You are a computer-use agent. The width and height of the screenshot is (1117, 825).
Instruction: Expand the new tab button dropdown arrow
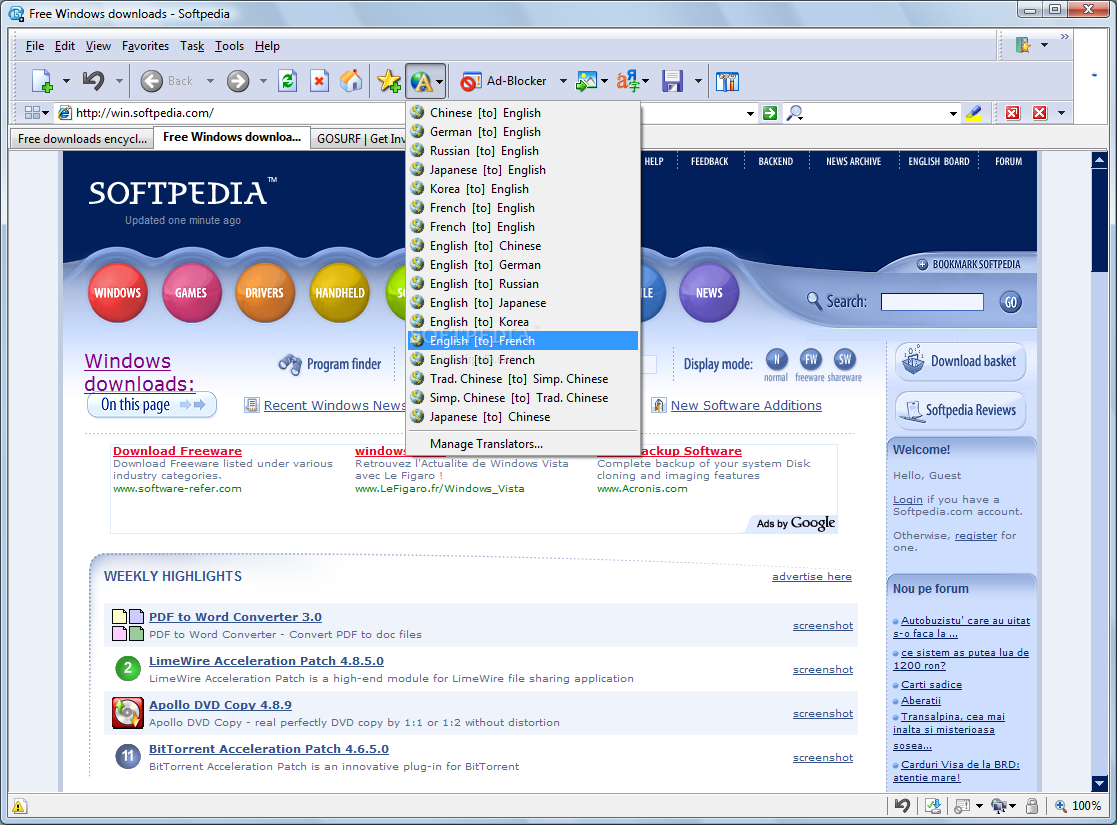tap(66, 81)
